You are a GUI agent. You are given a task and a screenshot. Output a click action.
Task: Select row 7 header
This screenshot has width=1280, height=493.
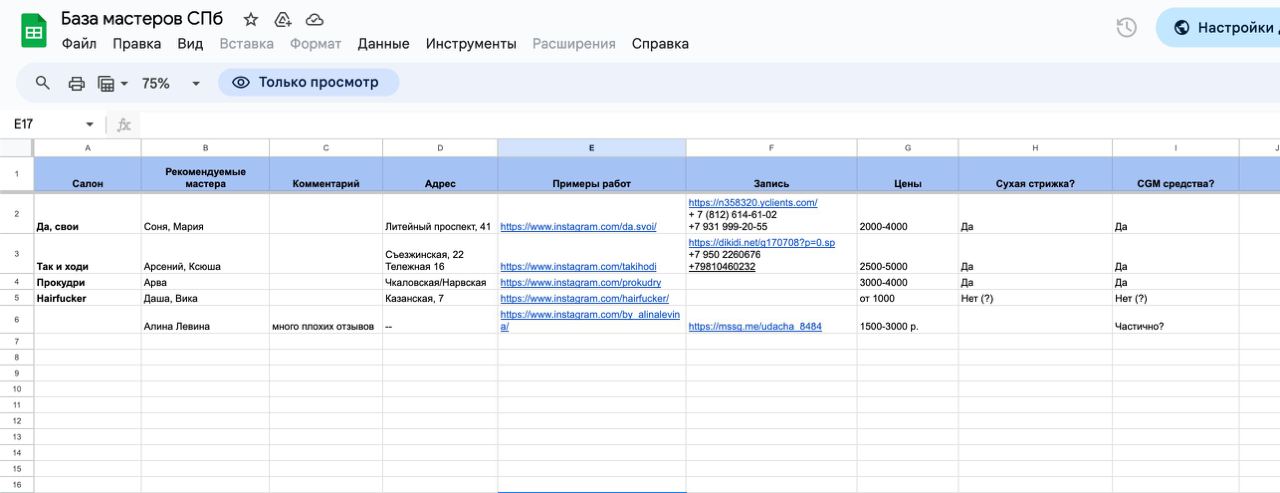(x=16, y=342)
